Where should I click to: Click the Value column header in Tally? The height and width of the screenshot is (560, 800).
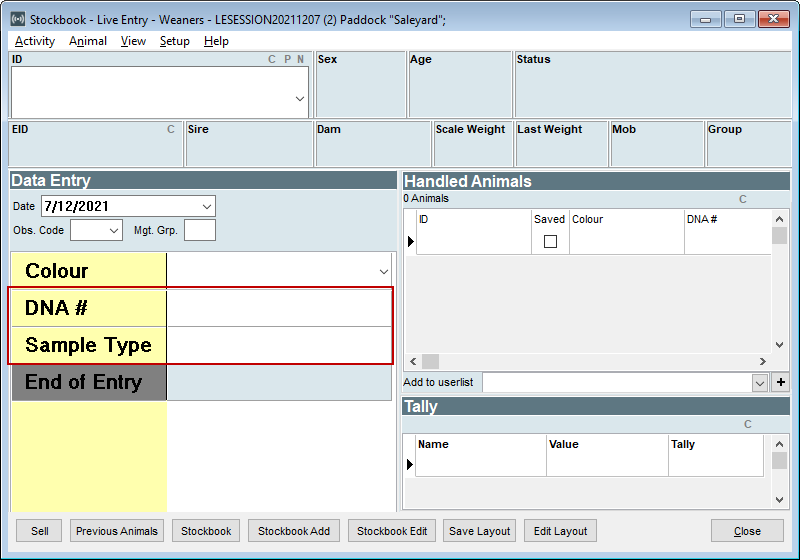pyautogui.click(x=607, y=444)
